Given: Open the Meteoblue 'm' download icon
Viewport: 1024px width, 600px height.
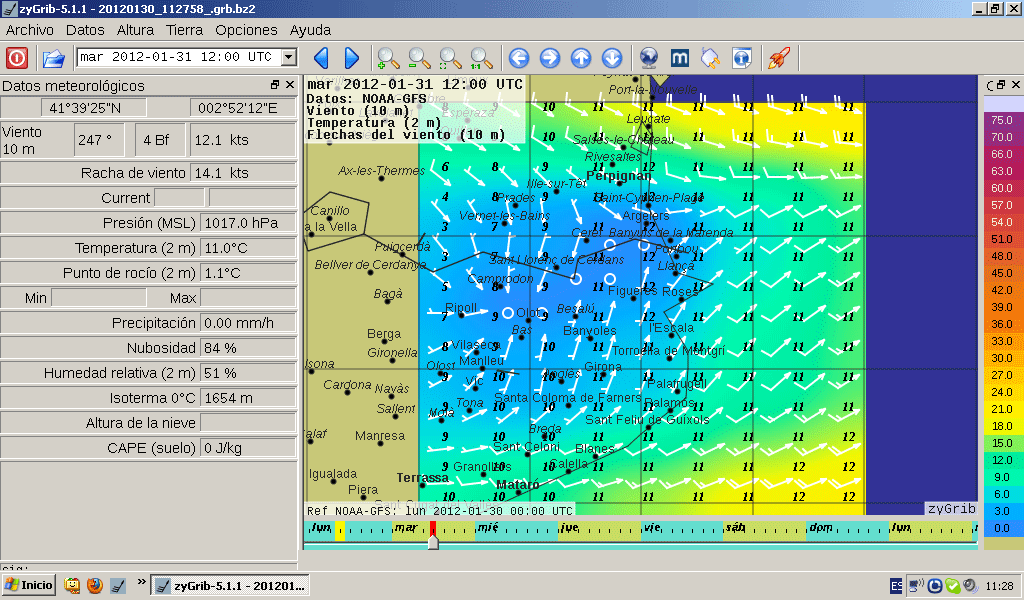Looking at the screenshot, I should click(x=680, y=58).
